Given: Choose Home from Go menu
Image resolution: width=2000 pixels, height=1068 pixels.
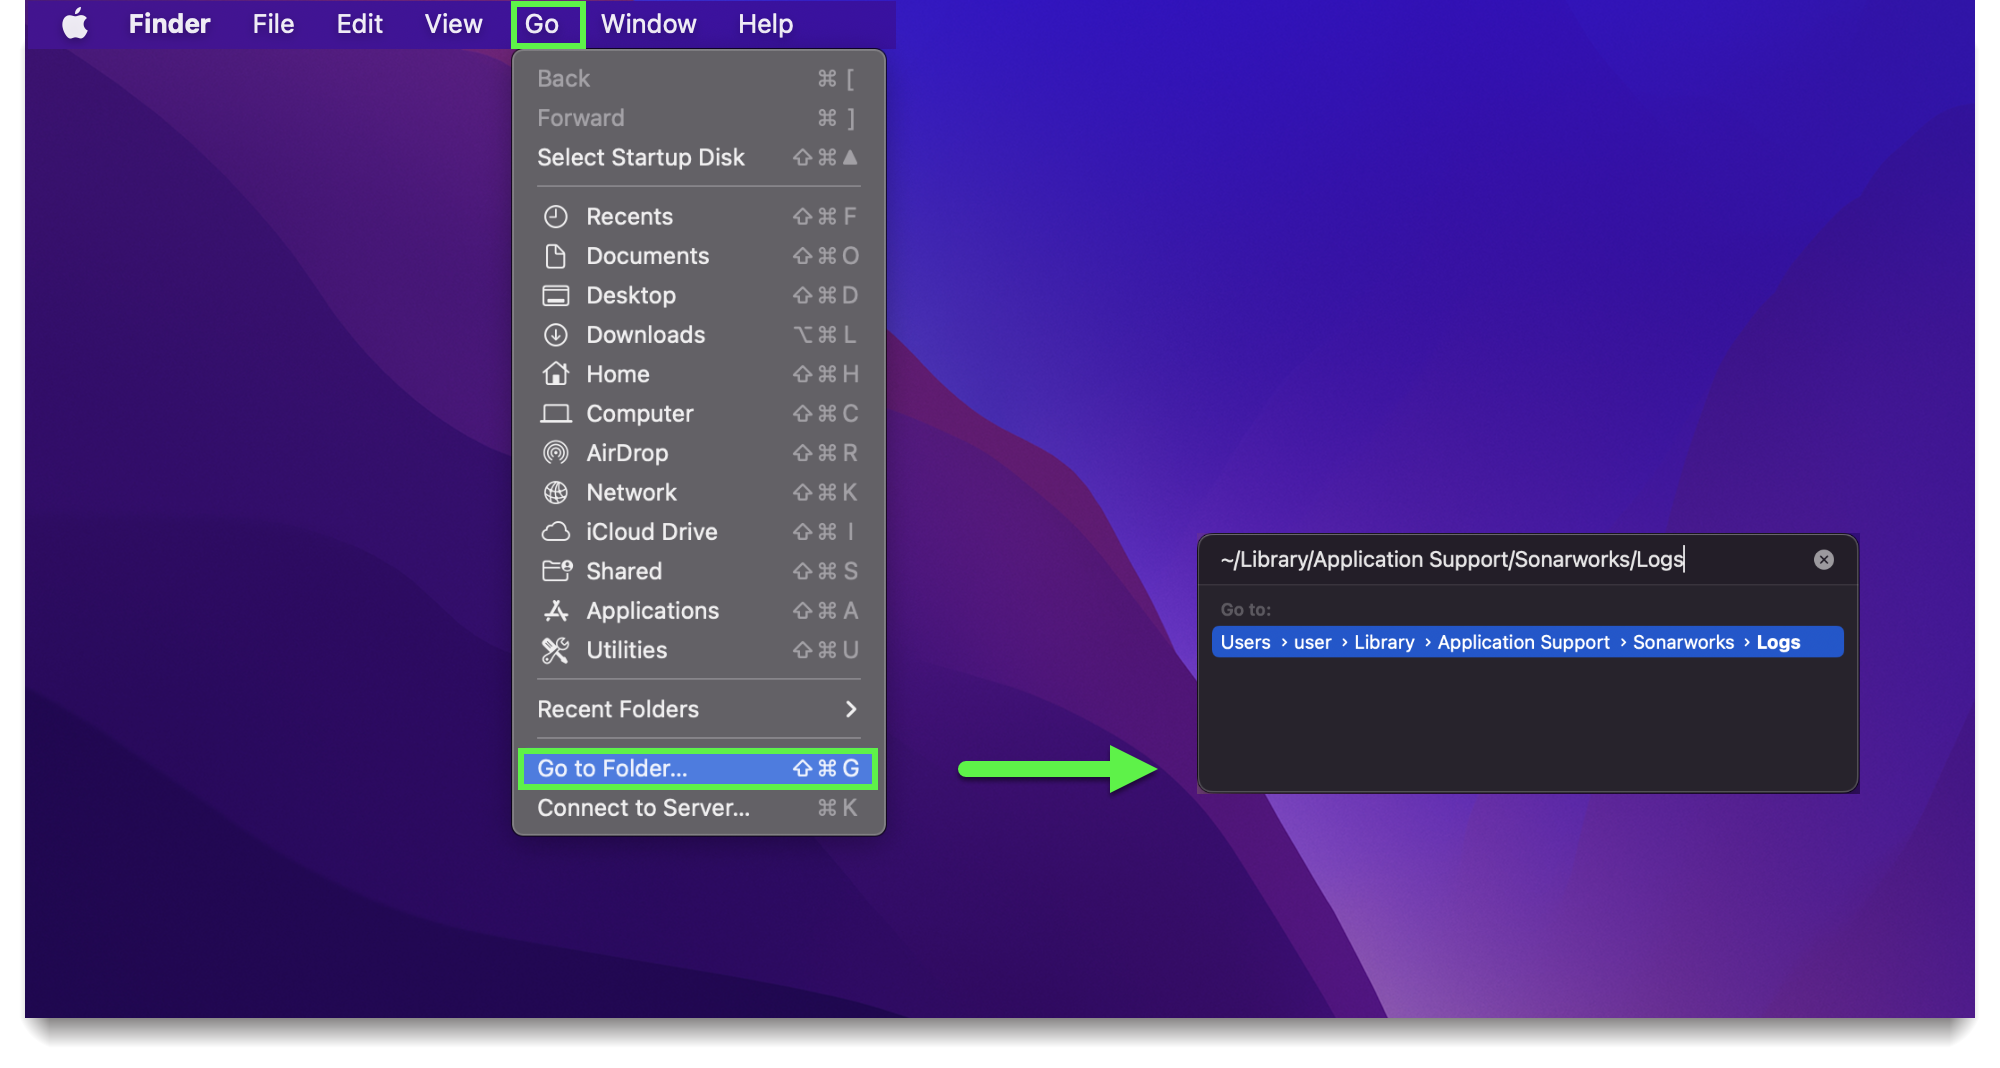Looking at the screenshot, I should [698, 374].
